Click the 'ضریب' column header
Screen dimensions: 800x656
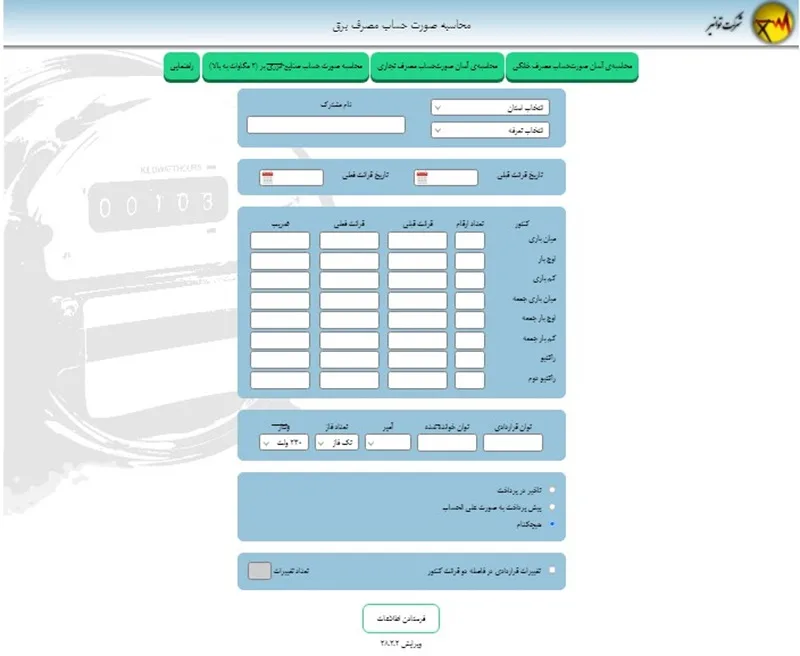click(x=281, y=223)
